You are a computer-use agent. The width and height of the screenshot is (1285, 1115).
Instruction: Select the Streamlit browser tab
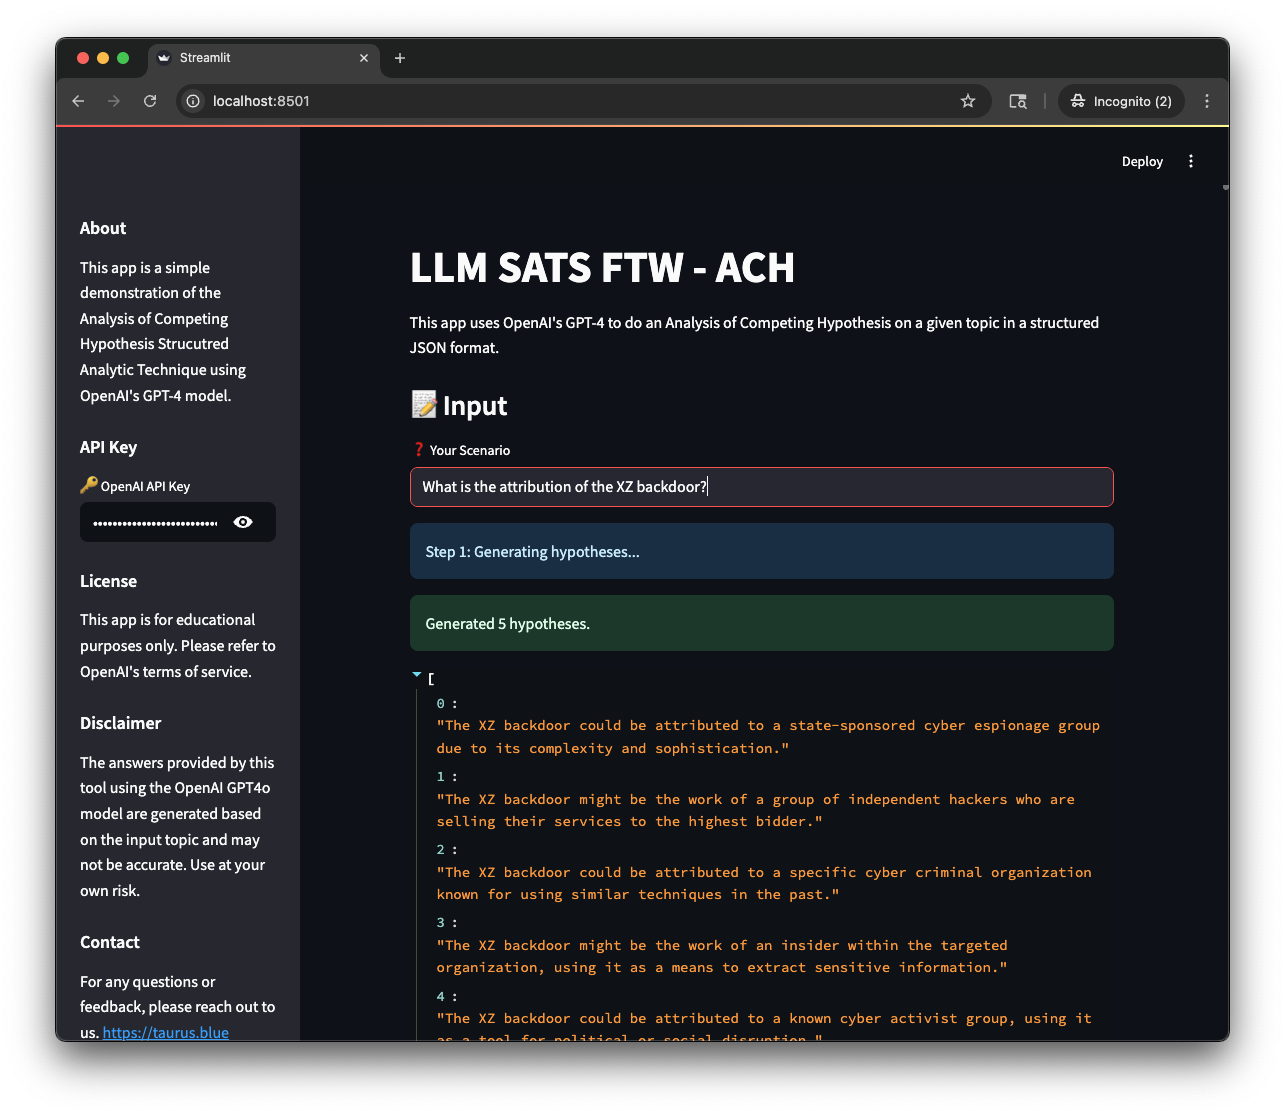[264, 58]
